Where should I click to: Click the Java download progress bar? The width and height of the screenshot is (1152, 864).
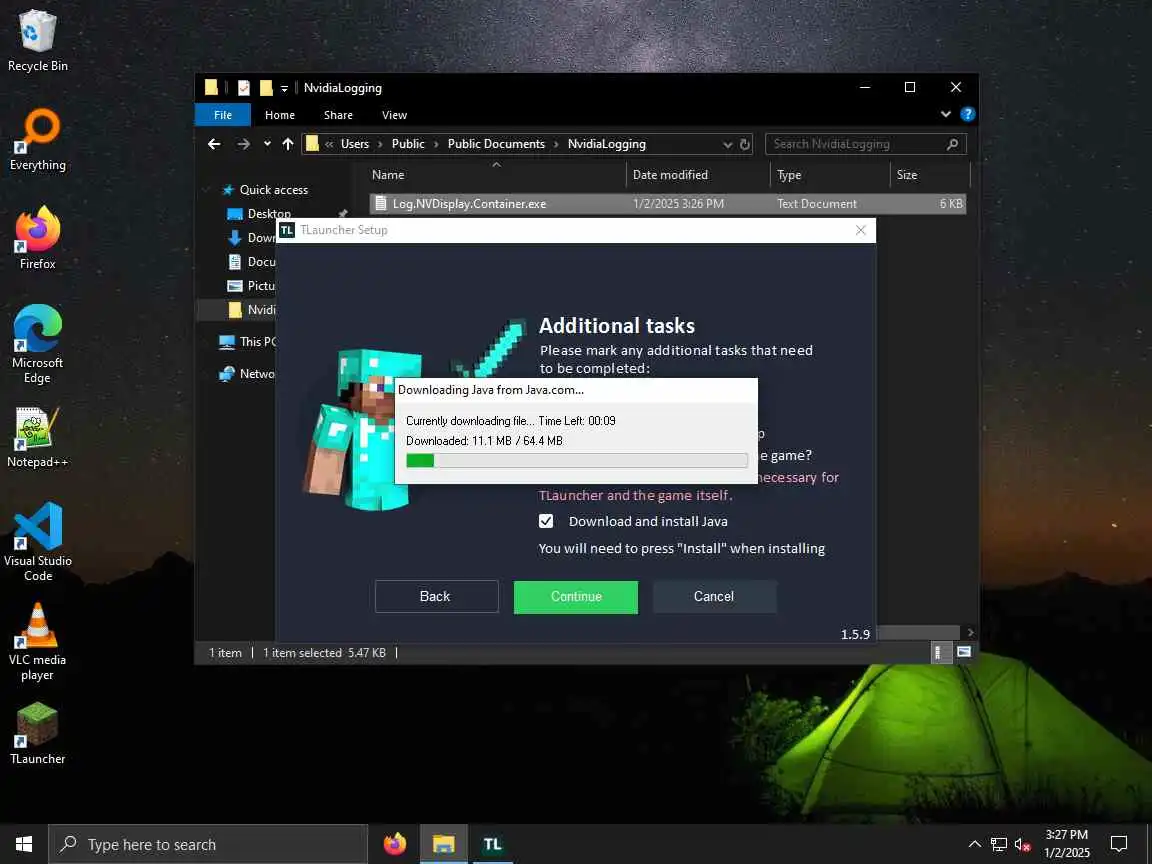click(x=577, y=461)
